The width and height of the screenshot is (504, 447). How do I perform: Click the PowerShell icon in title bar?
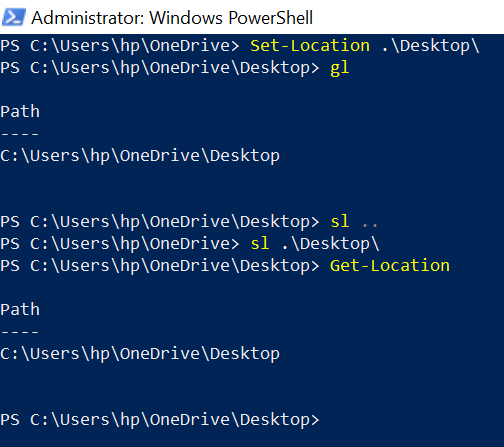tap(14, 17)
